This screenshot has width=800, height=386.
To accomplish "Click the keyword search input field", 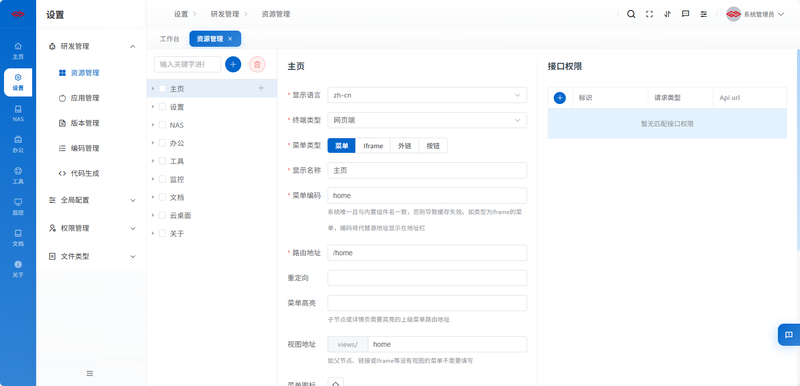I will pyautogui.click(x=187, y=64).
